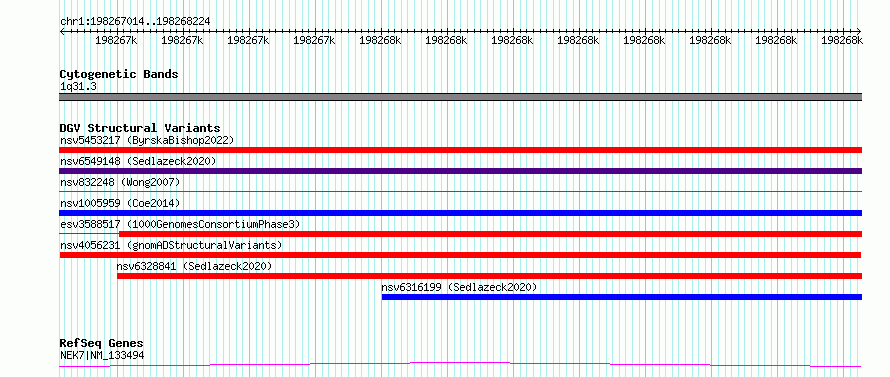Screen dimensions: 890x377
Task: Click the nsv5453217 (ByrskaBishop2022) label
Action: pyautogui.click(x=147, y=140)
